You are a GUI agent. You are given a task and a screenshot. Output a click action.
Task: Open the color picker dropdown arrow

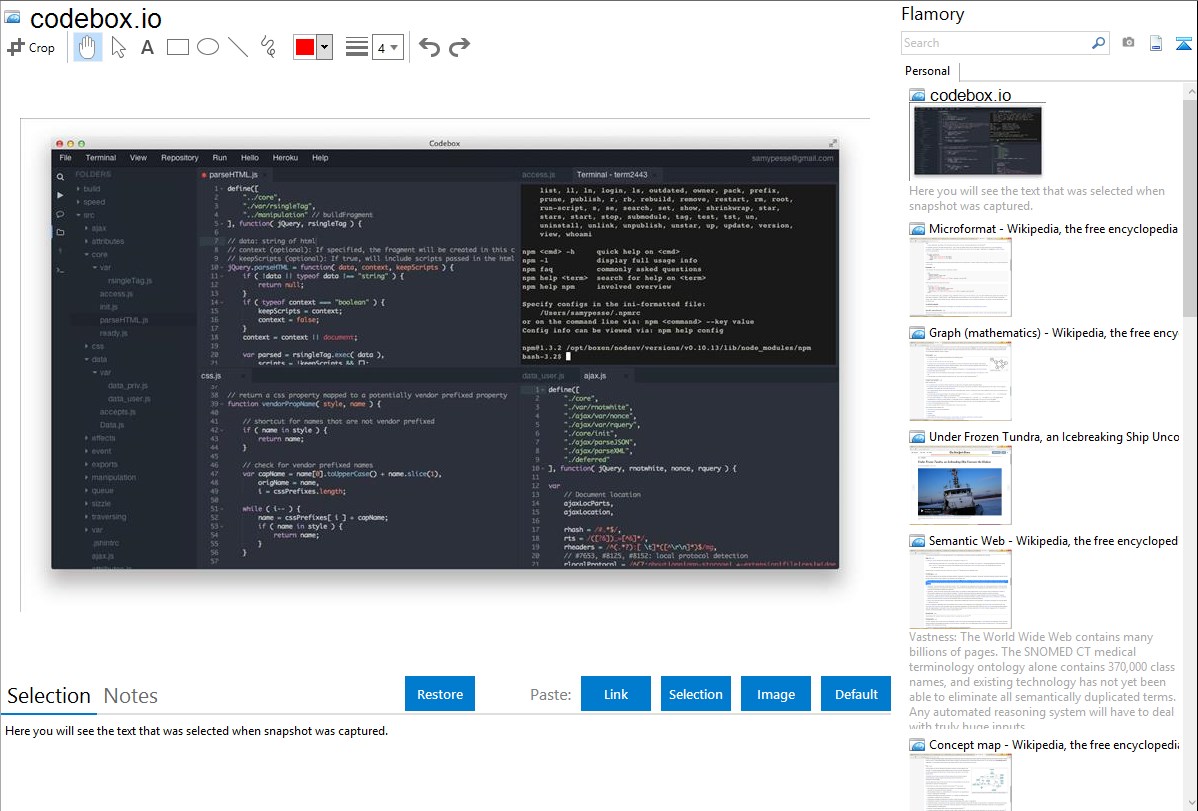(x=325, y=47)
